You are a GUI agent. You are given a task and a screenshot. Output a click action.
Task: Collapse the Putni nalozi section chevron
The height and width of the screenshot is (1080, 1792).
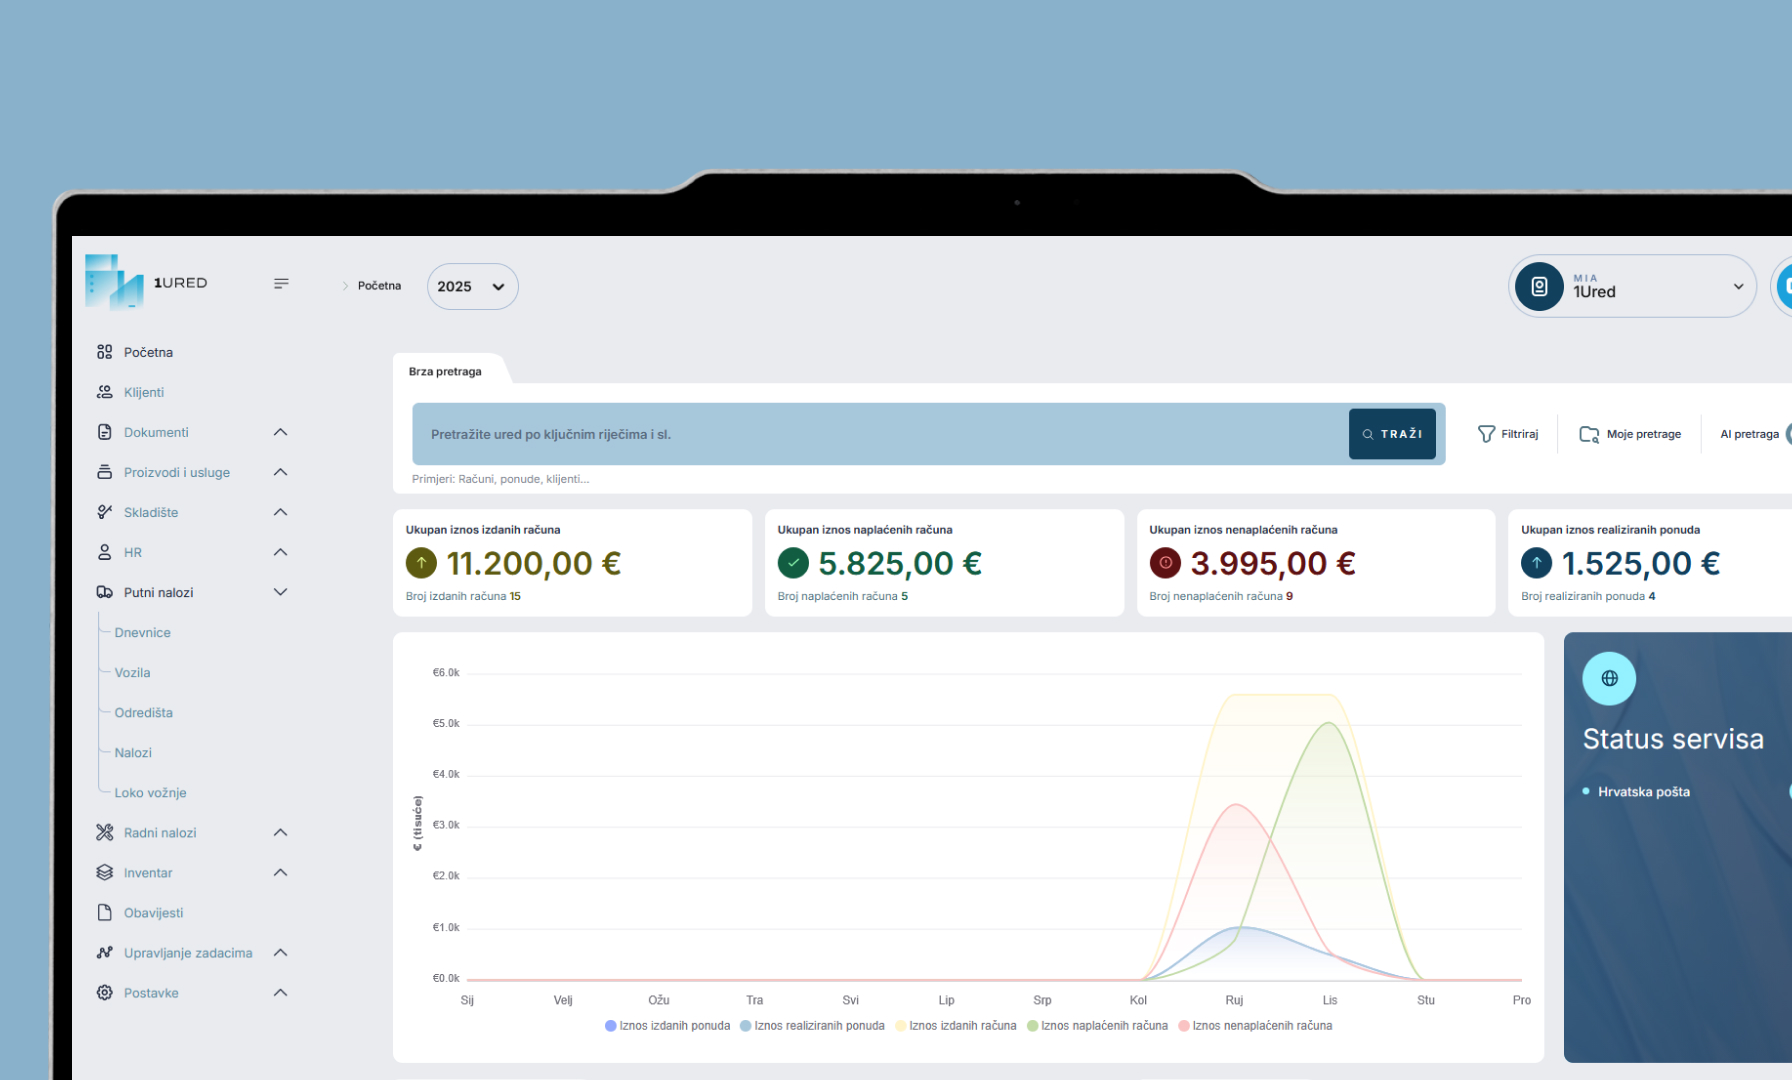coord(280,592)
